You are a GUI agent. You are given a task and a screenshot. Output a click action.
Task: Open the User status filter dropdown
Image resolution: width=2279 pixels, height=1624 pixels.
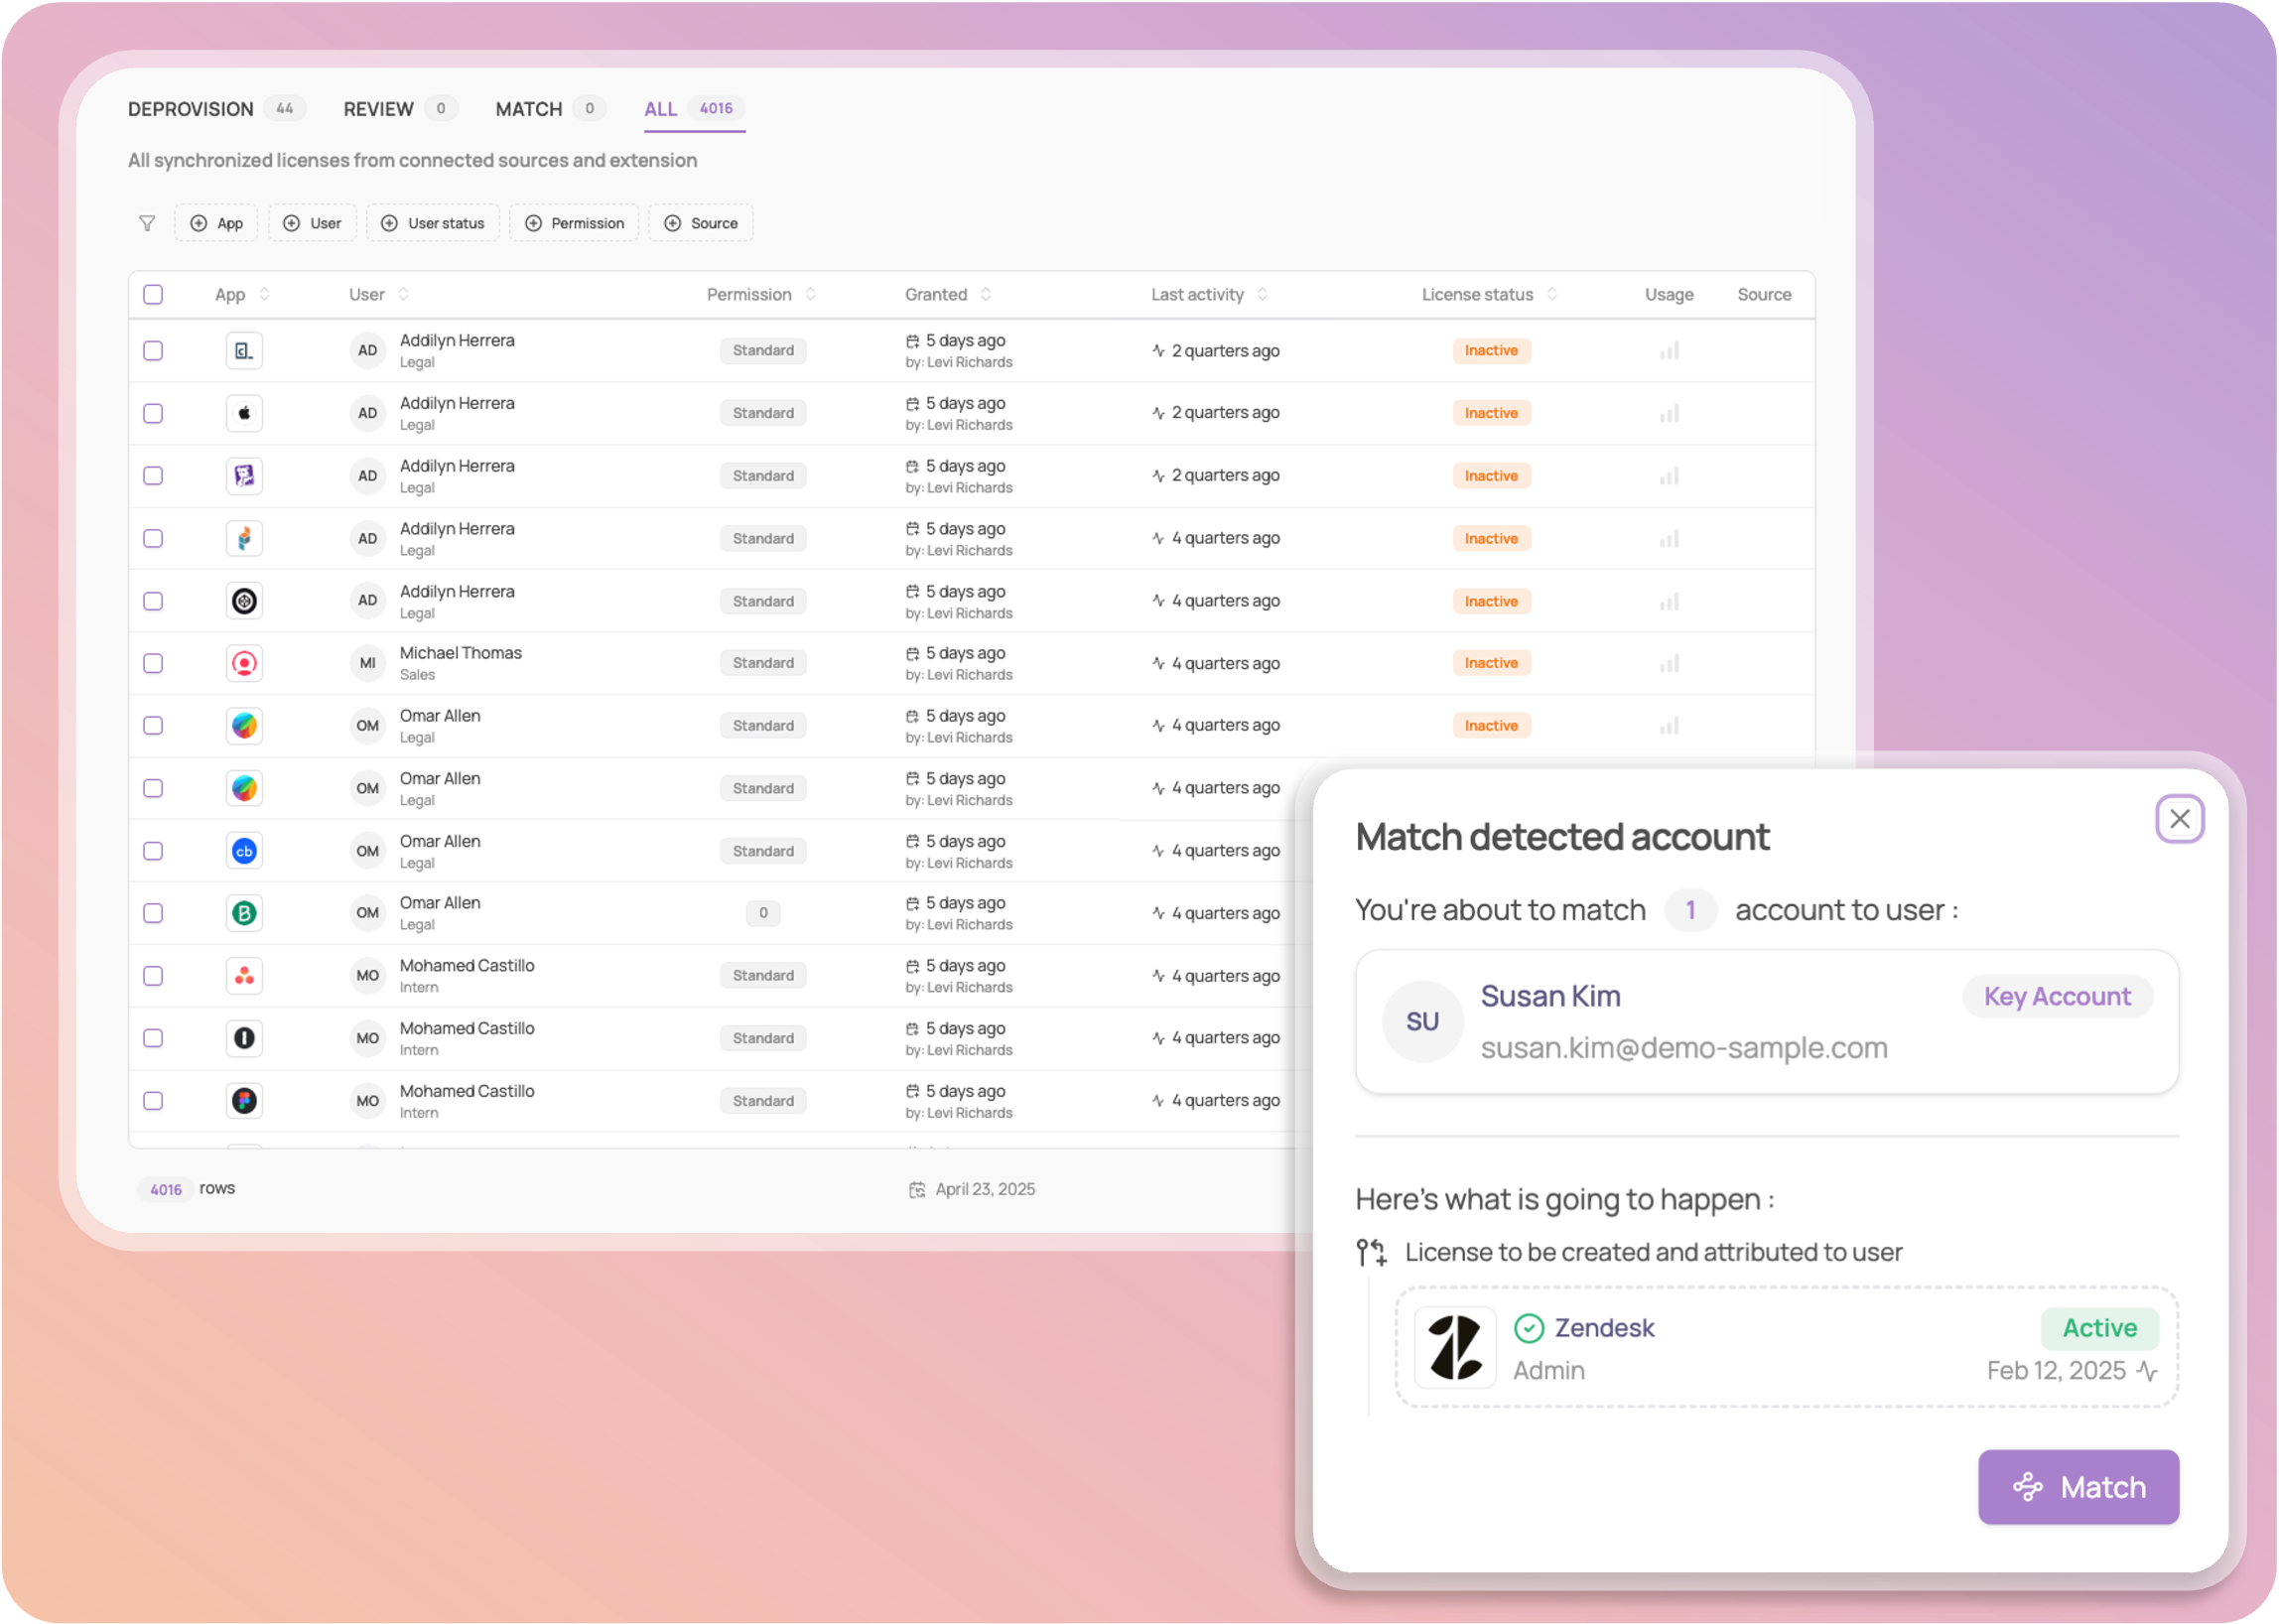pos(433,223)
